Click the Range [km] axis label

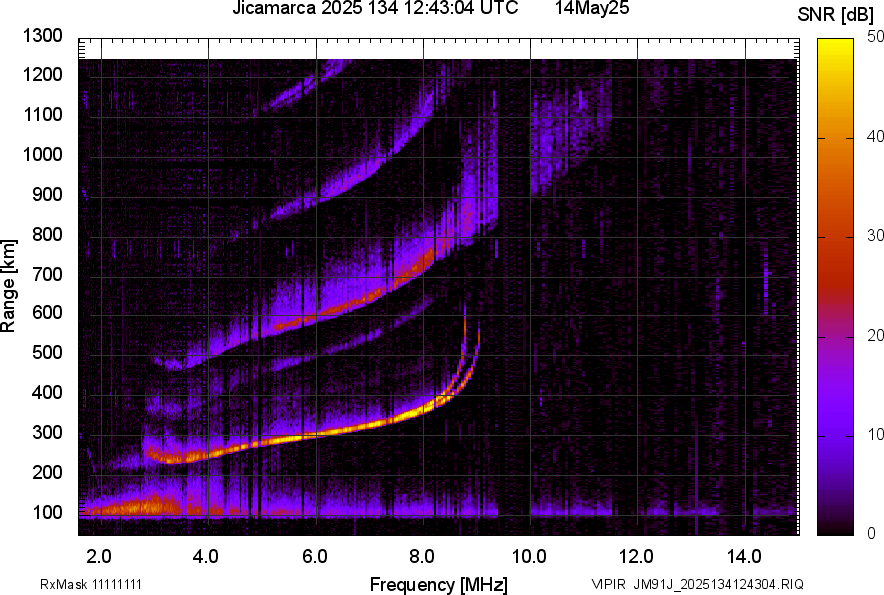coord(8,286)
